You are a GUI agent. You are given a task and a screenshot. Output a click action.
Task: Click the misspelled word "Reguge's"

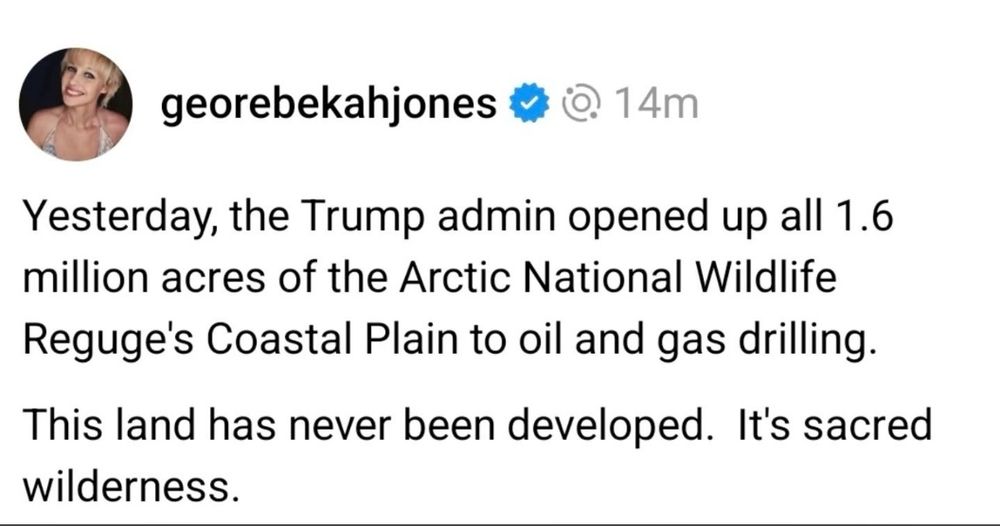point(108,342)
